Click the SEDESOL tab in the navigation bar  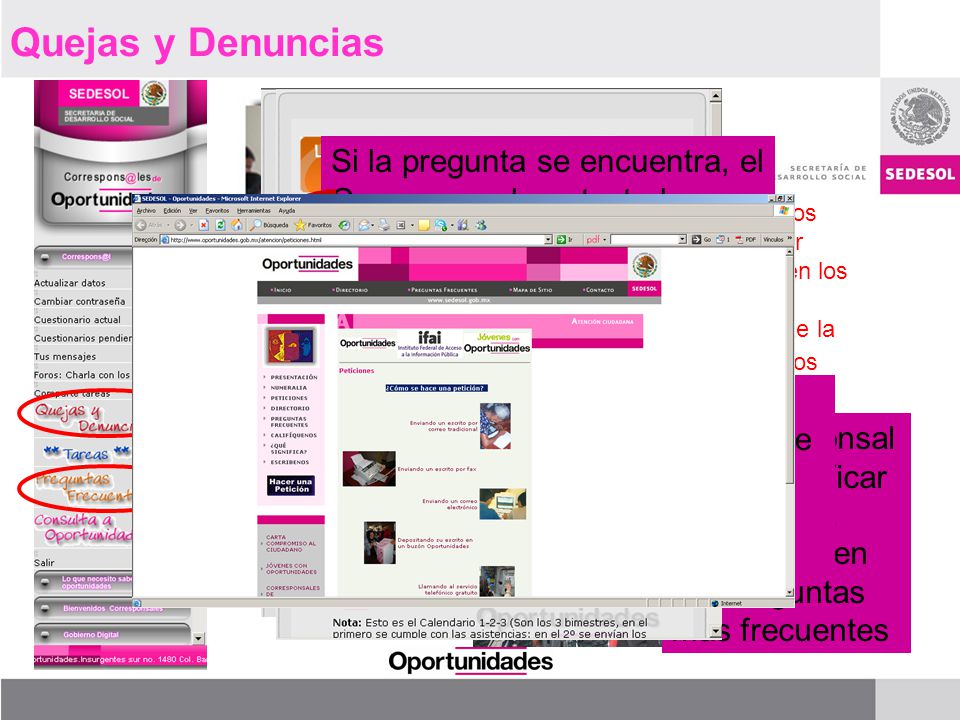coord(644,288)
